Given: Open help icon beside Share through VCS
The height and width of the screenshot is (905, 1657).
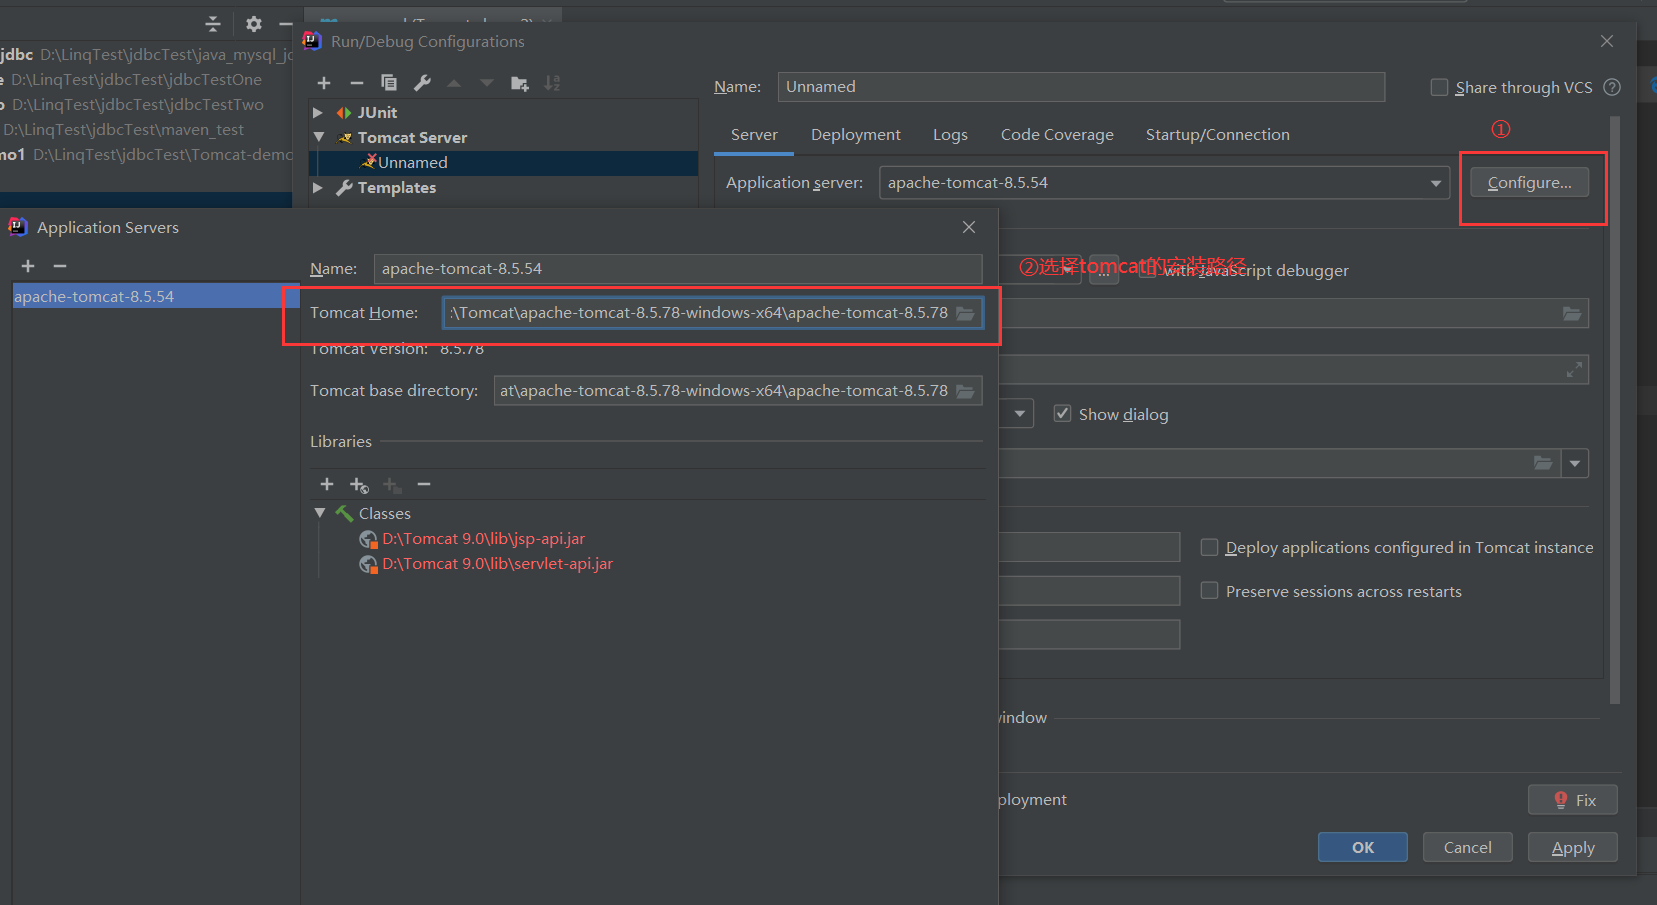Looking at the screenshot, I should click(1612, 87).
